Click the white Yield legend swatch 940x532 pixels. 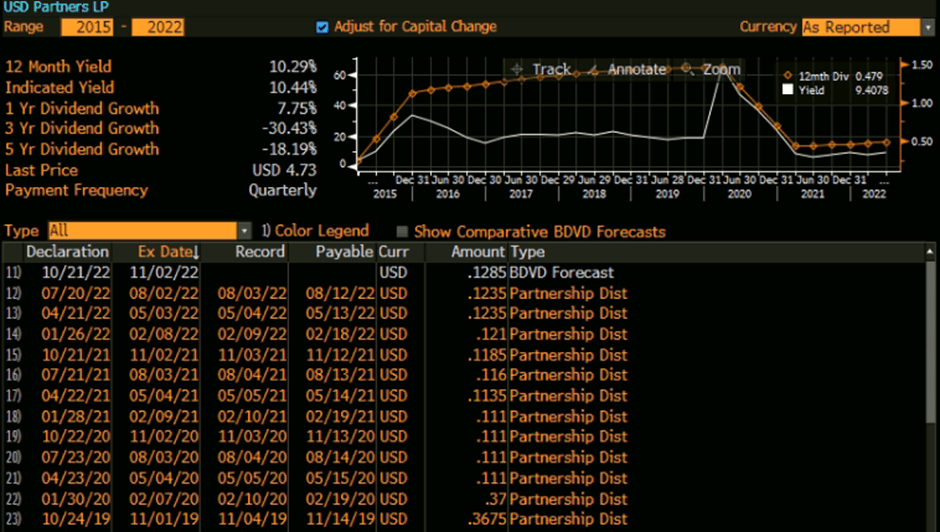coord(787,90)
